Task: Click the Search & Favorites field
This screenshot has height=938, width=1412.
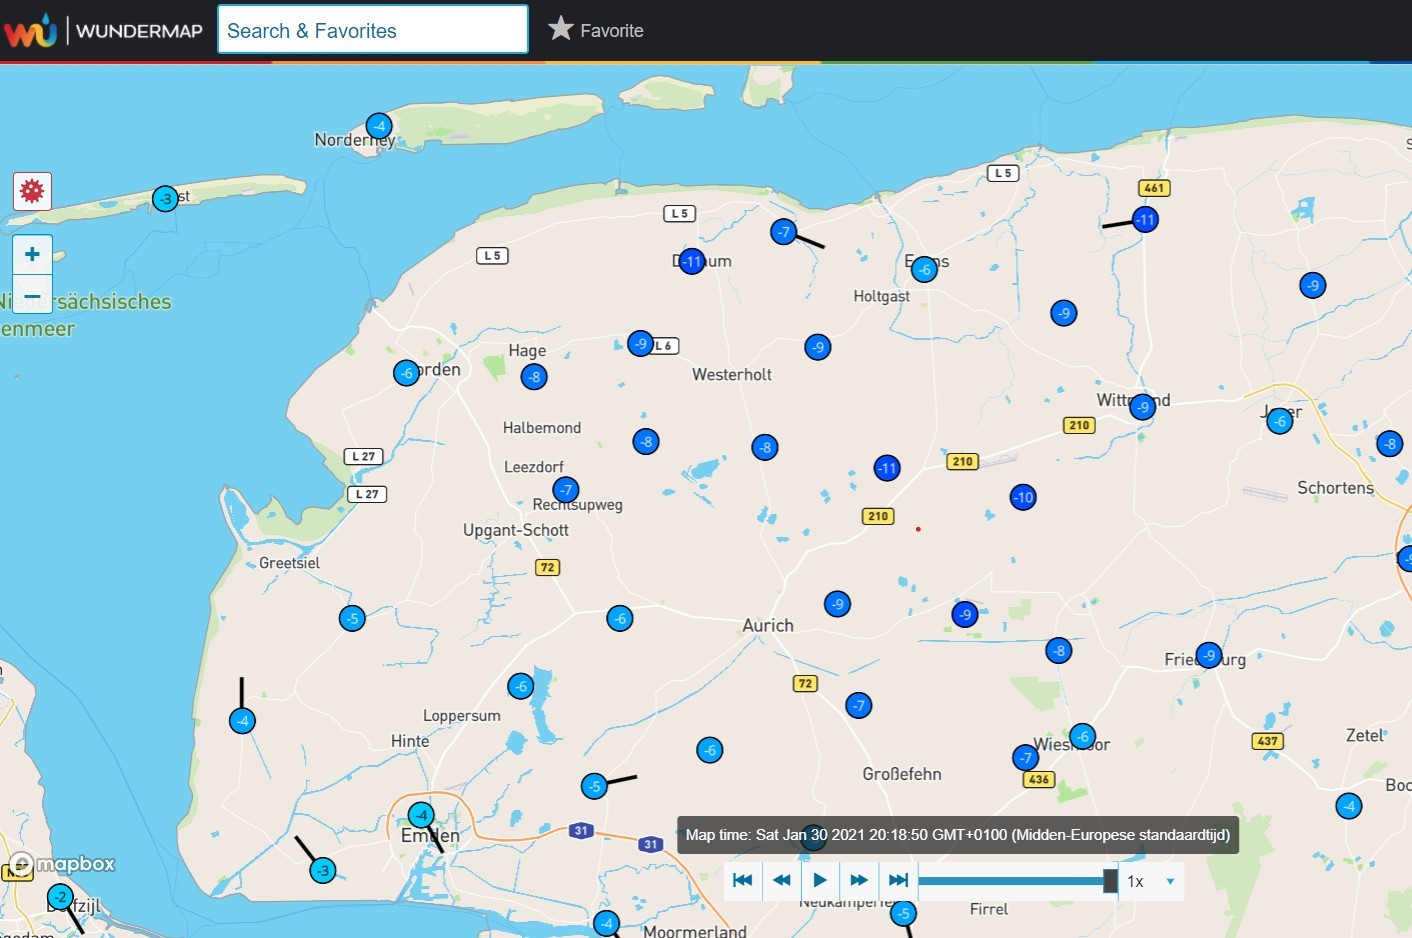Action: [372, 30]
